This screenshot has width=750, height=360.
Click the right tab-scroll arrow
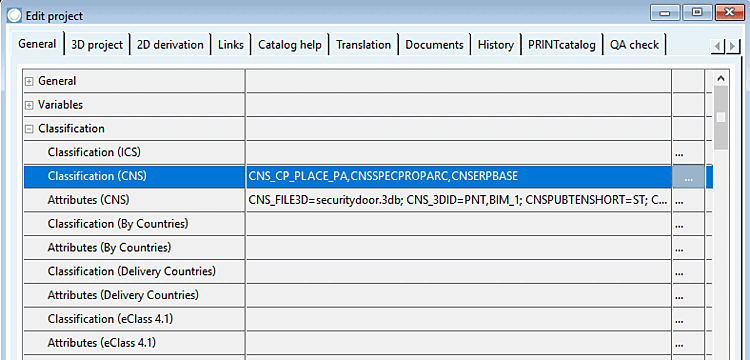pos(732,46)
